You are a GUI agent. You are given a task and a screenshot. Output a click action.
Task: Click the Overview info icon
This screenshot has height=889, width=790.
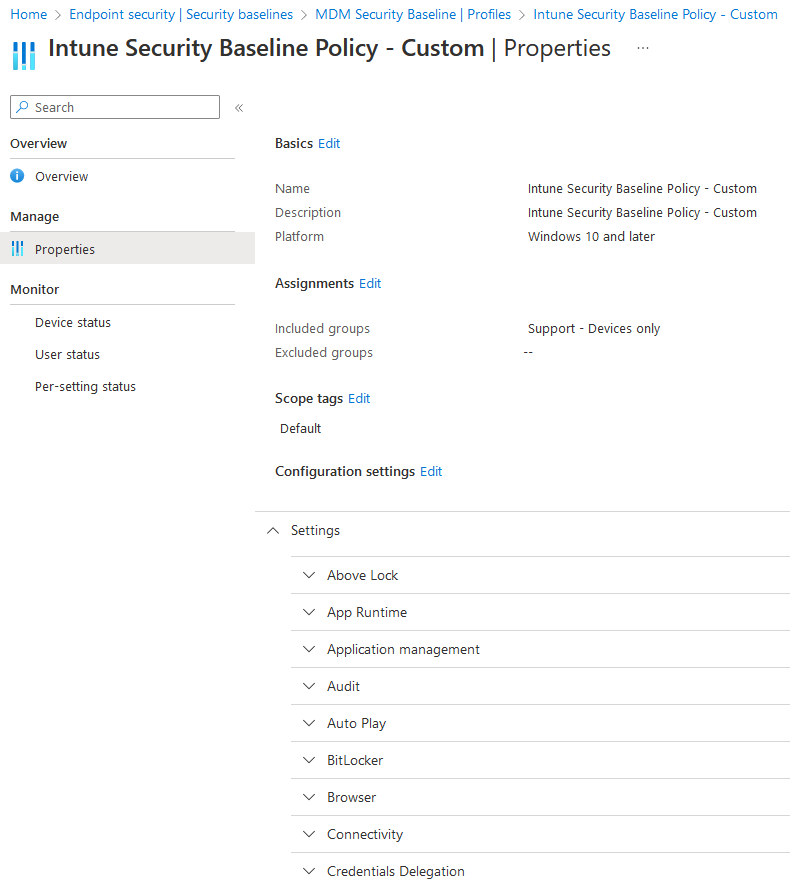pyautogui.click(x=18, y=176)
